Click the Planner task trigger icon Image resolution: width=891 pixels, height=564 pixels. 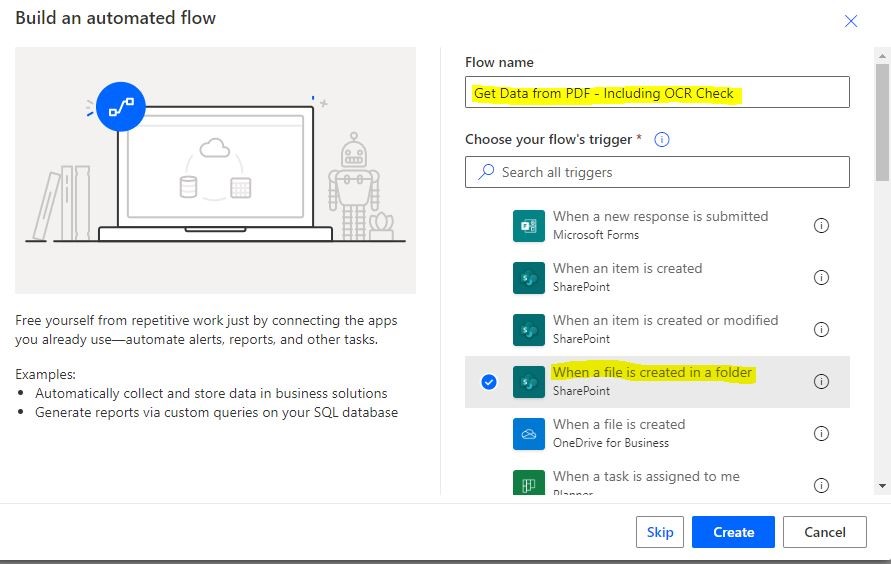[528, 483]
